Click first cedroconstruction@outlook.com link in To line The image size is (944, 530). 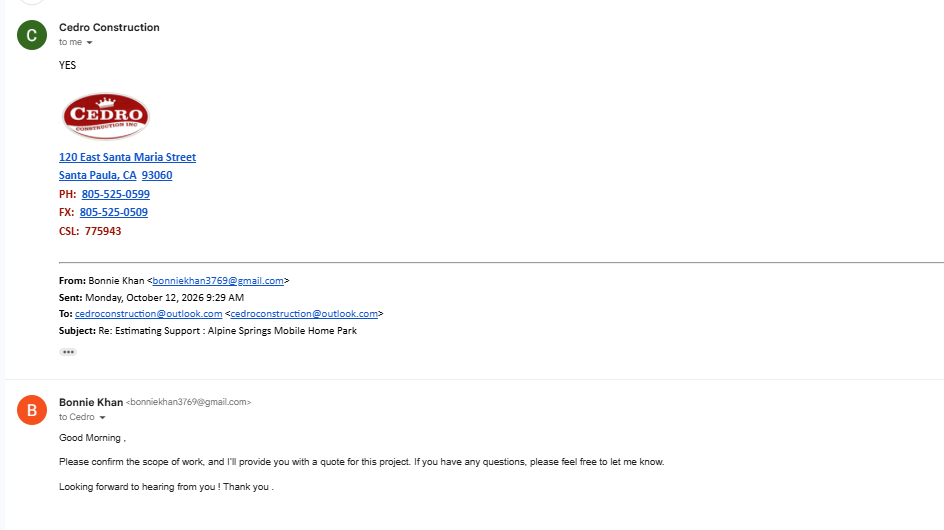[x=149, y=314]
